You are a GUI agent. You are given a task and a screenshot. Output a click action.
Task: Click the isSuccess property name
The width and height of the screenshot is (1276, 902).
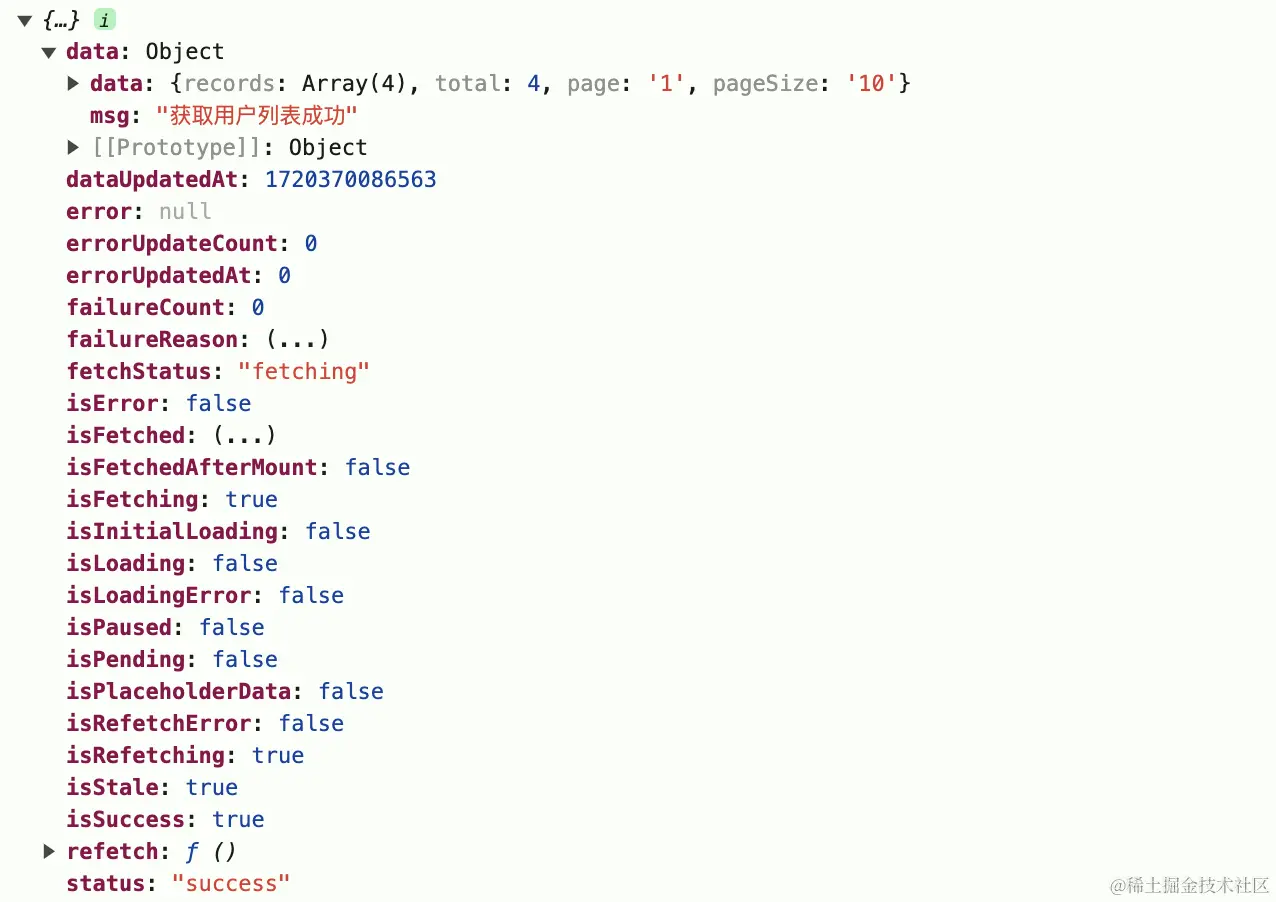coord(125,819)
